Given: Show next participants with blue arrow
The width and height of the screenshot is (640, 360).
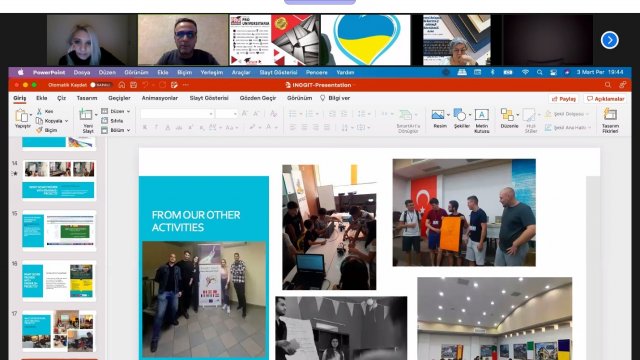Looking at the screenshot, I should click(x=609, y=40).
